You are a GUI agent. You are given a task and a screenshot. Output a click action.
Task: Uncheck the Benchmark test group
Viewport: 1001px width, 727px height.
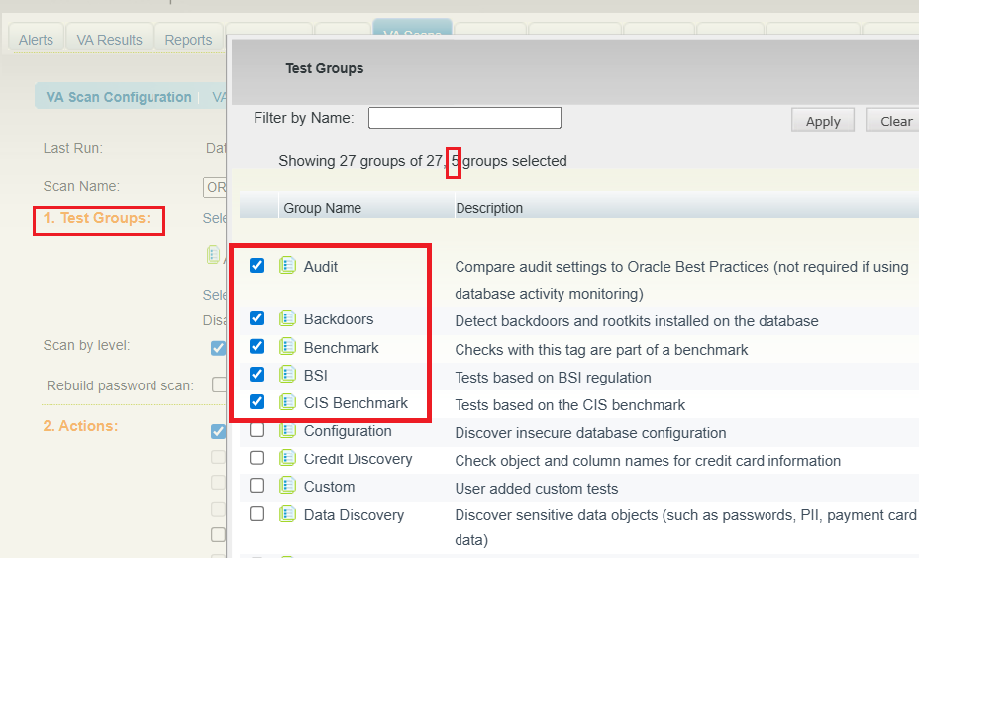(x=257, y=346)
